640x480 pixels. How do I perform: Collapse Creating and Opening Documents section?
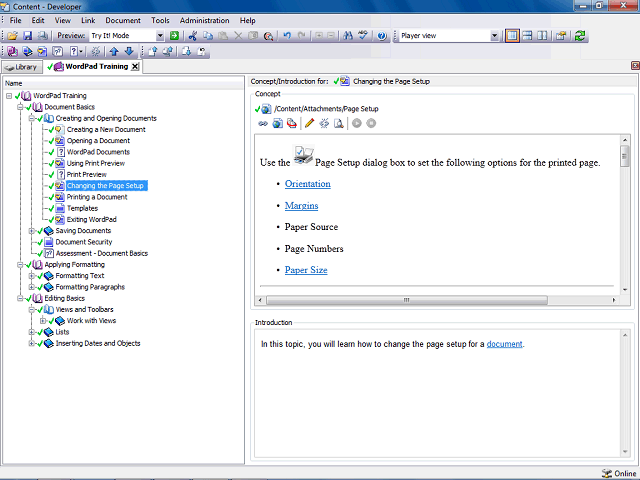pyautogui.click(x=31, y=118)
